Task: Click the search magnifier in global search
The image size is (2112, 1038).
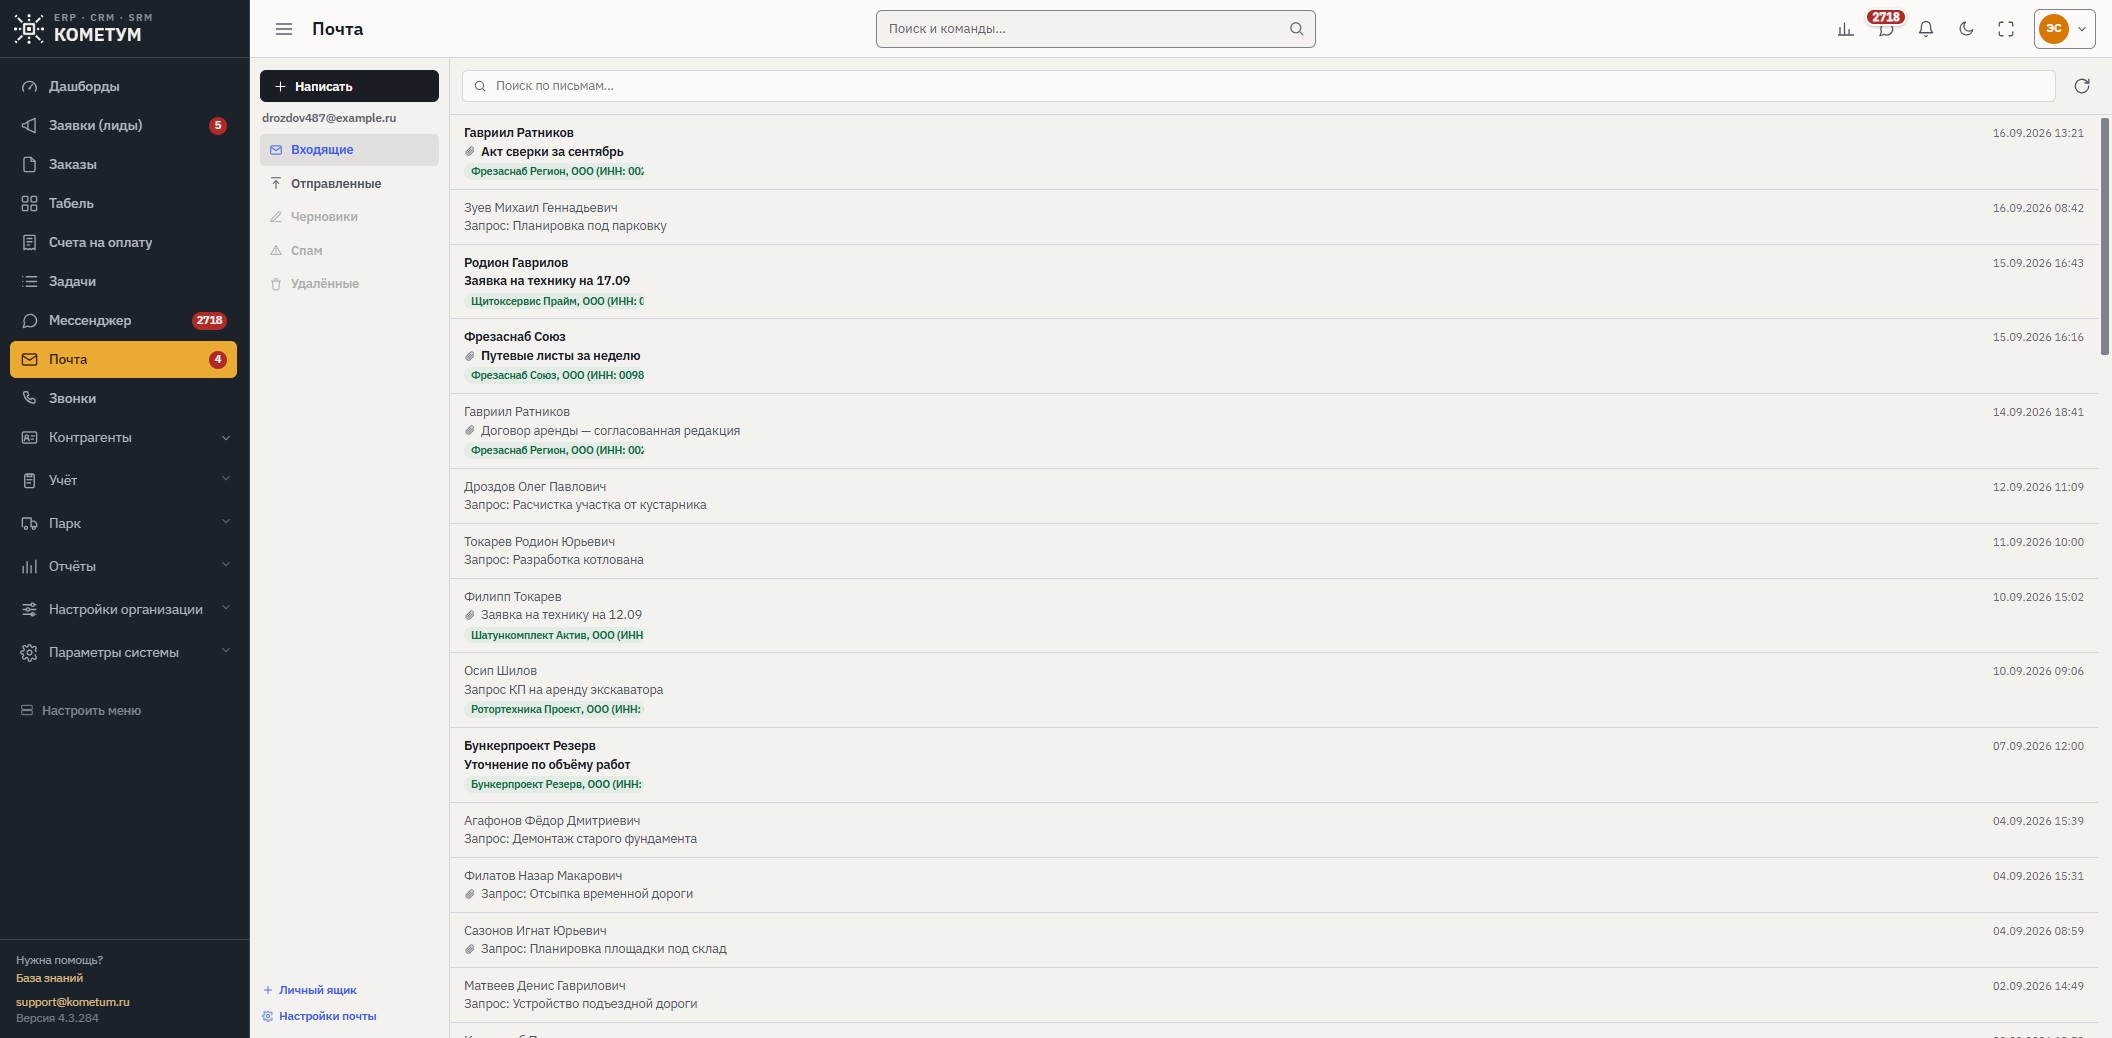Action: click(1296, 29)
